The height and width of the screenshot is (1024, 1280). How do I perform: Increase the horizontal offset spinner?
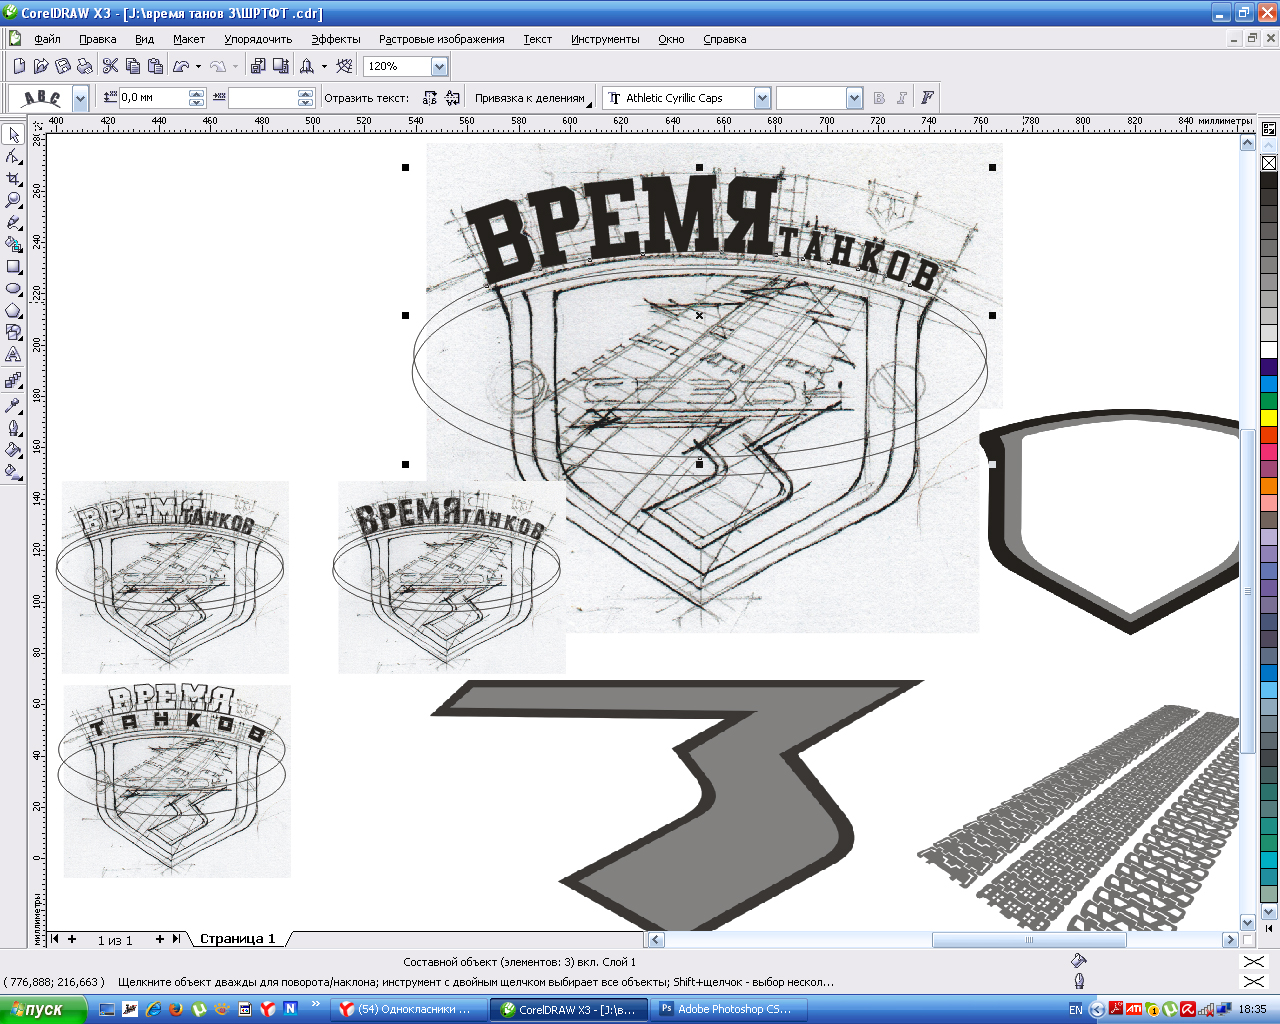pos(305,93)
